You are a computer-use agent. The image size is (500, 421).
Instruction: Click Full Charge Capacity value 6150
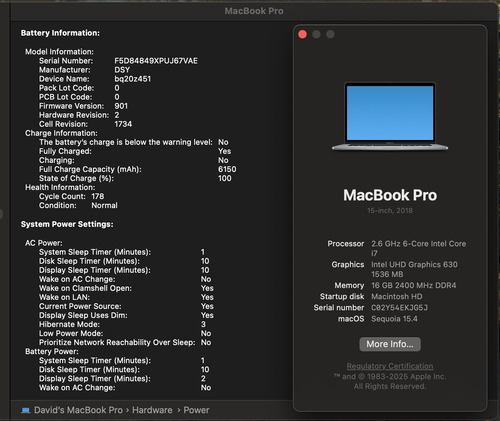point(227,169)
